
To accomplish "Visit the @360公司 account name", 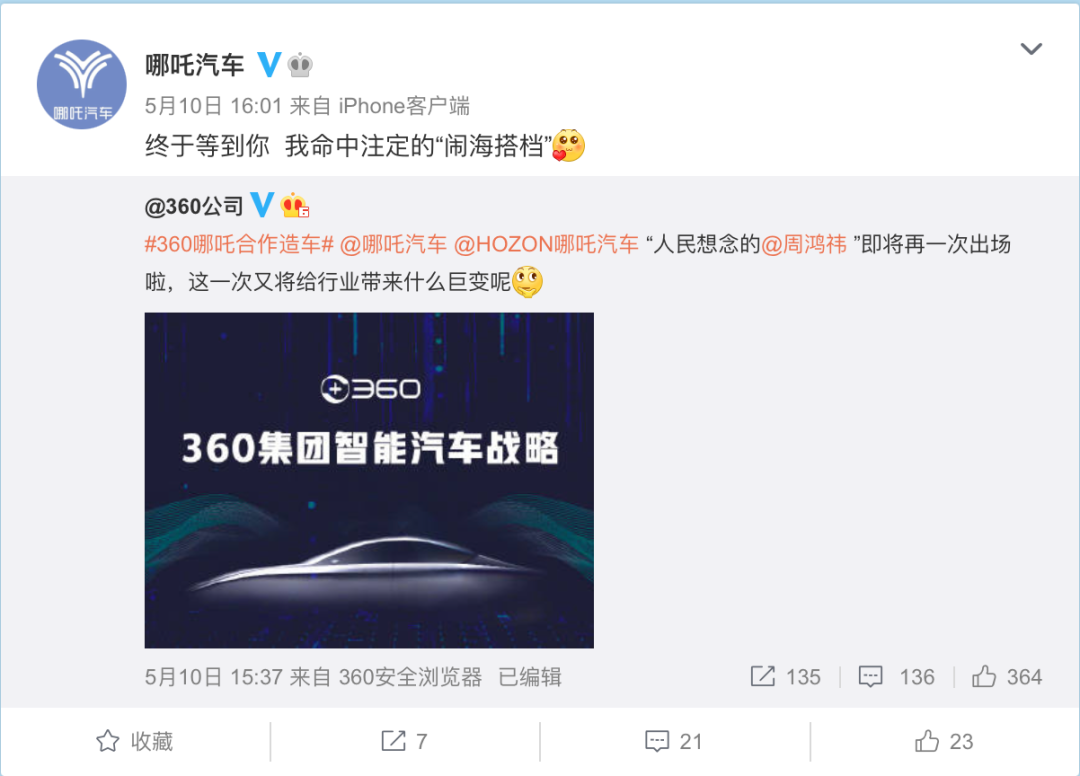I will (194, 206).
